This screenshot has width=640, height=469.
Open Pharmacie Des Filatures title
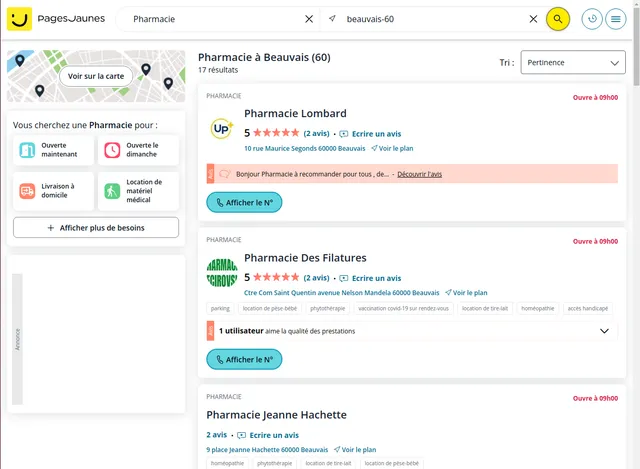[x=305, y=258]
